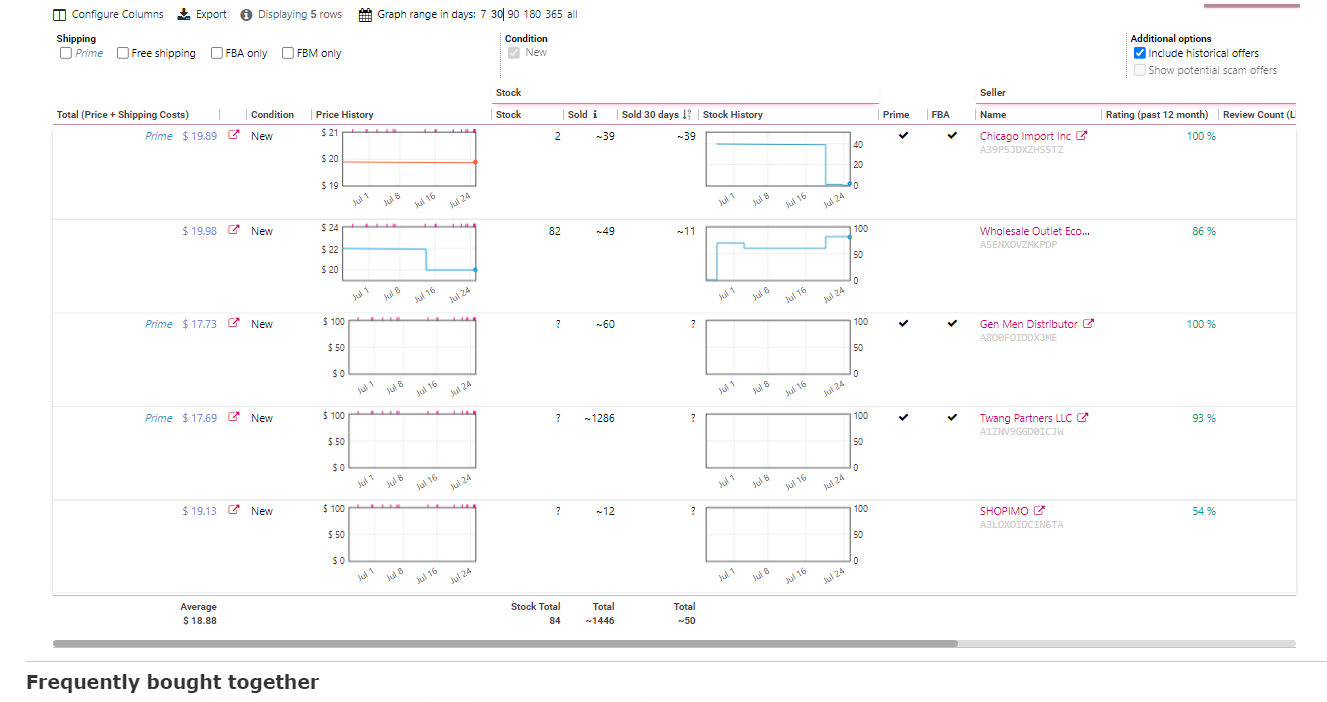Viewport: 1327px width, 702px height.
Task: Uncheck Include historical offers
Action: 1140,53
